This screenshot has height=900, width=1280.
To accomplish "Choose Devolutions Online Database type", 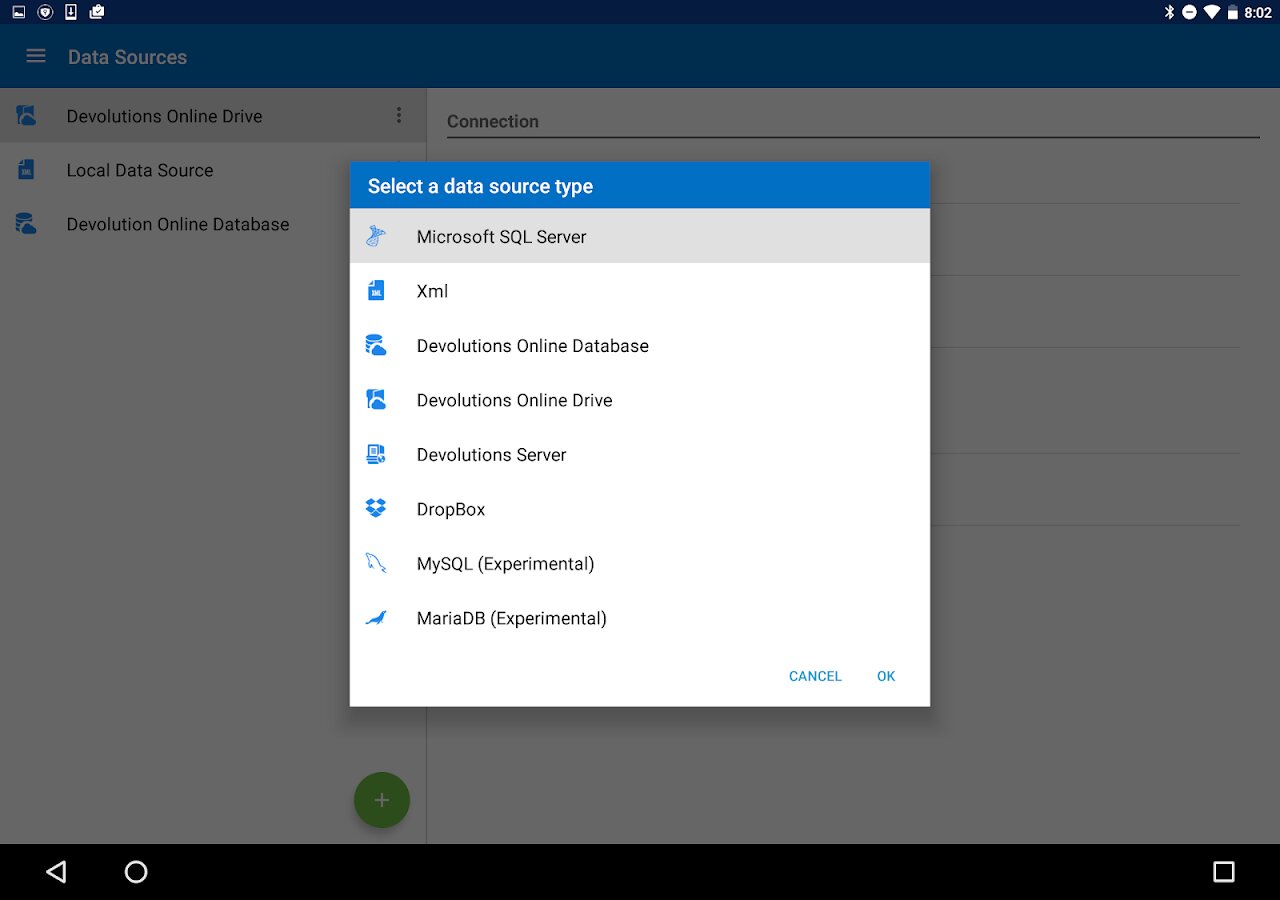I will click(640, 346).
